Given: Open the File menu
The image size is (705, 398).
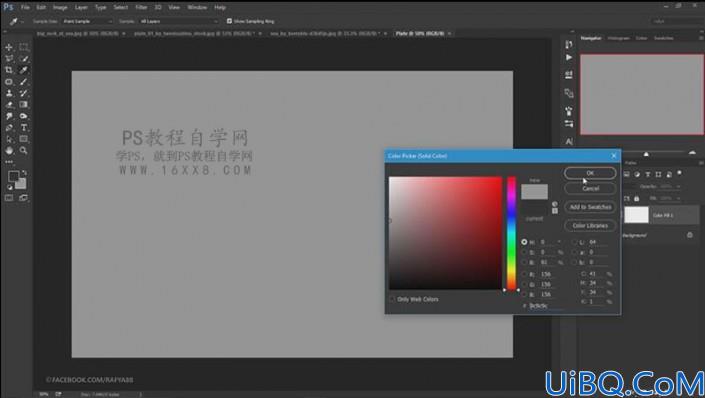Looking at the screenshot, I should point(25,7).
